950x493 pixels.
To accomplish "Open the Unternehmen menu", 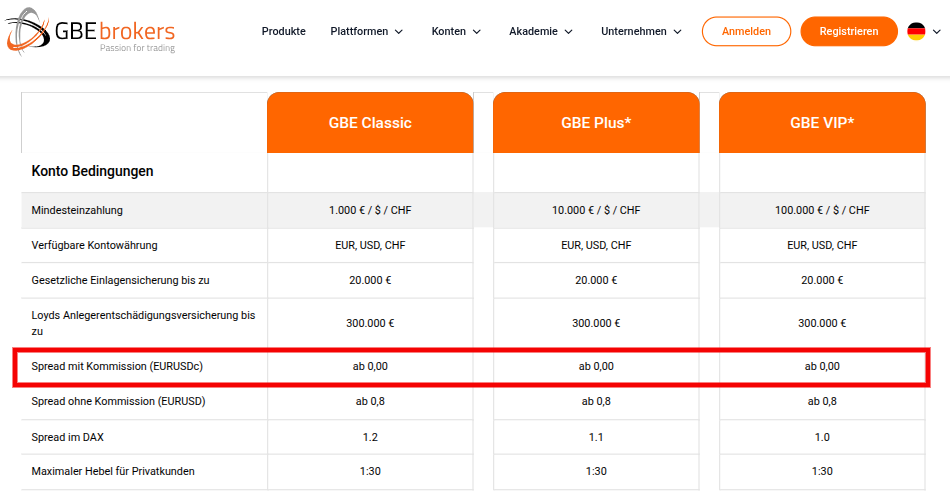I will pos(634,31).
